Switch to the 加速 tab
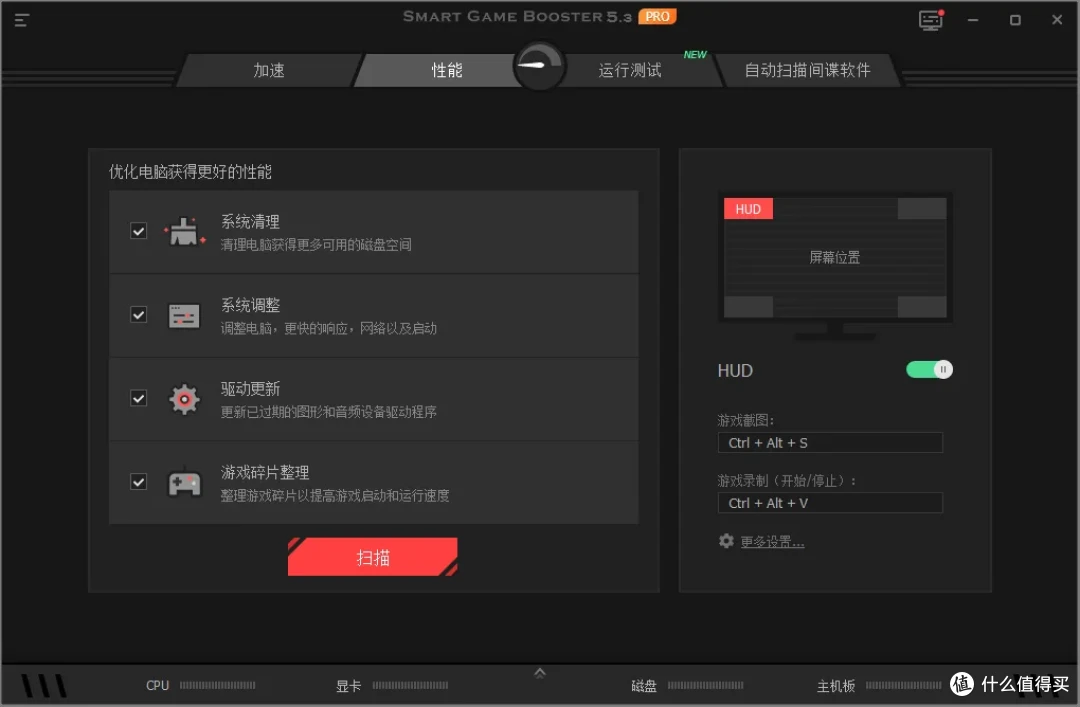The image size is (1080, 707). tap(269, 70)
